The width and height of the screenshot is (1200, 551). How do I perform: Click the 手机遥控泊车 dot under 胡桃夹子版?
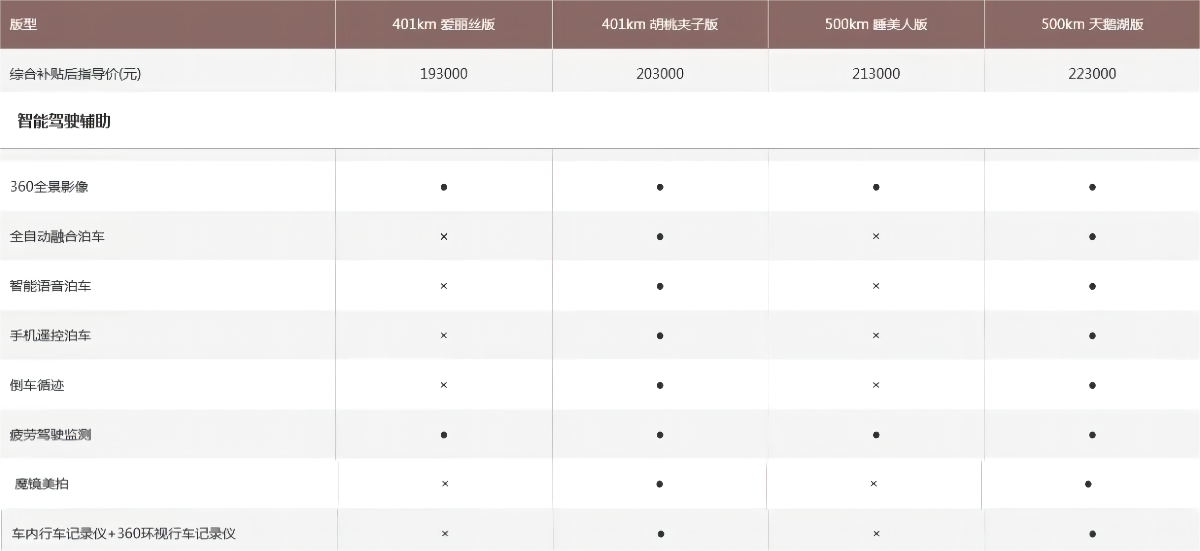click(x=660, y=336)
